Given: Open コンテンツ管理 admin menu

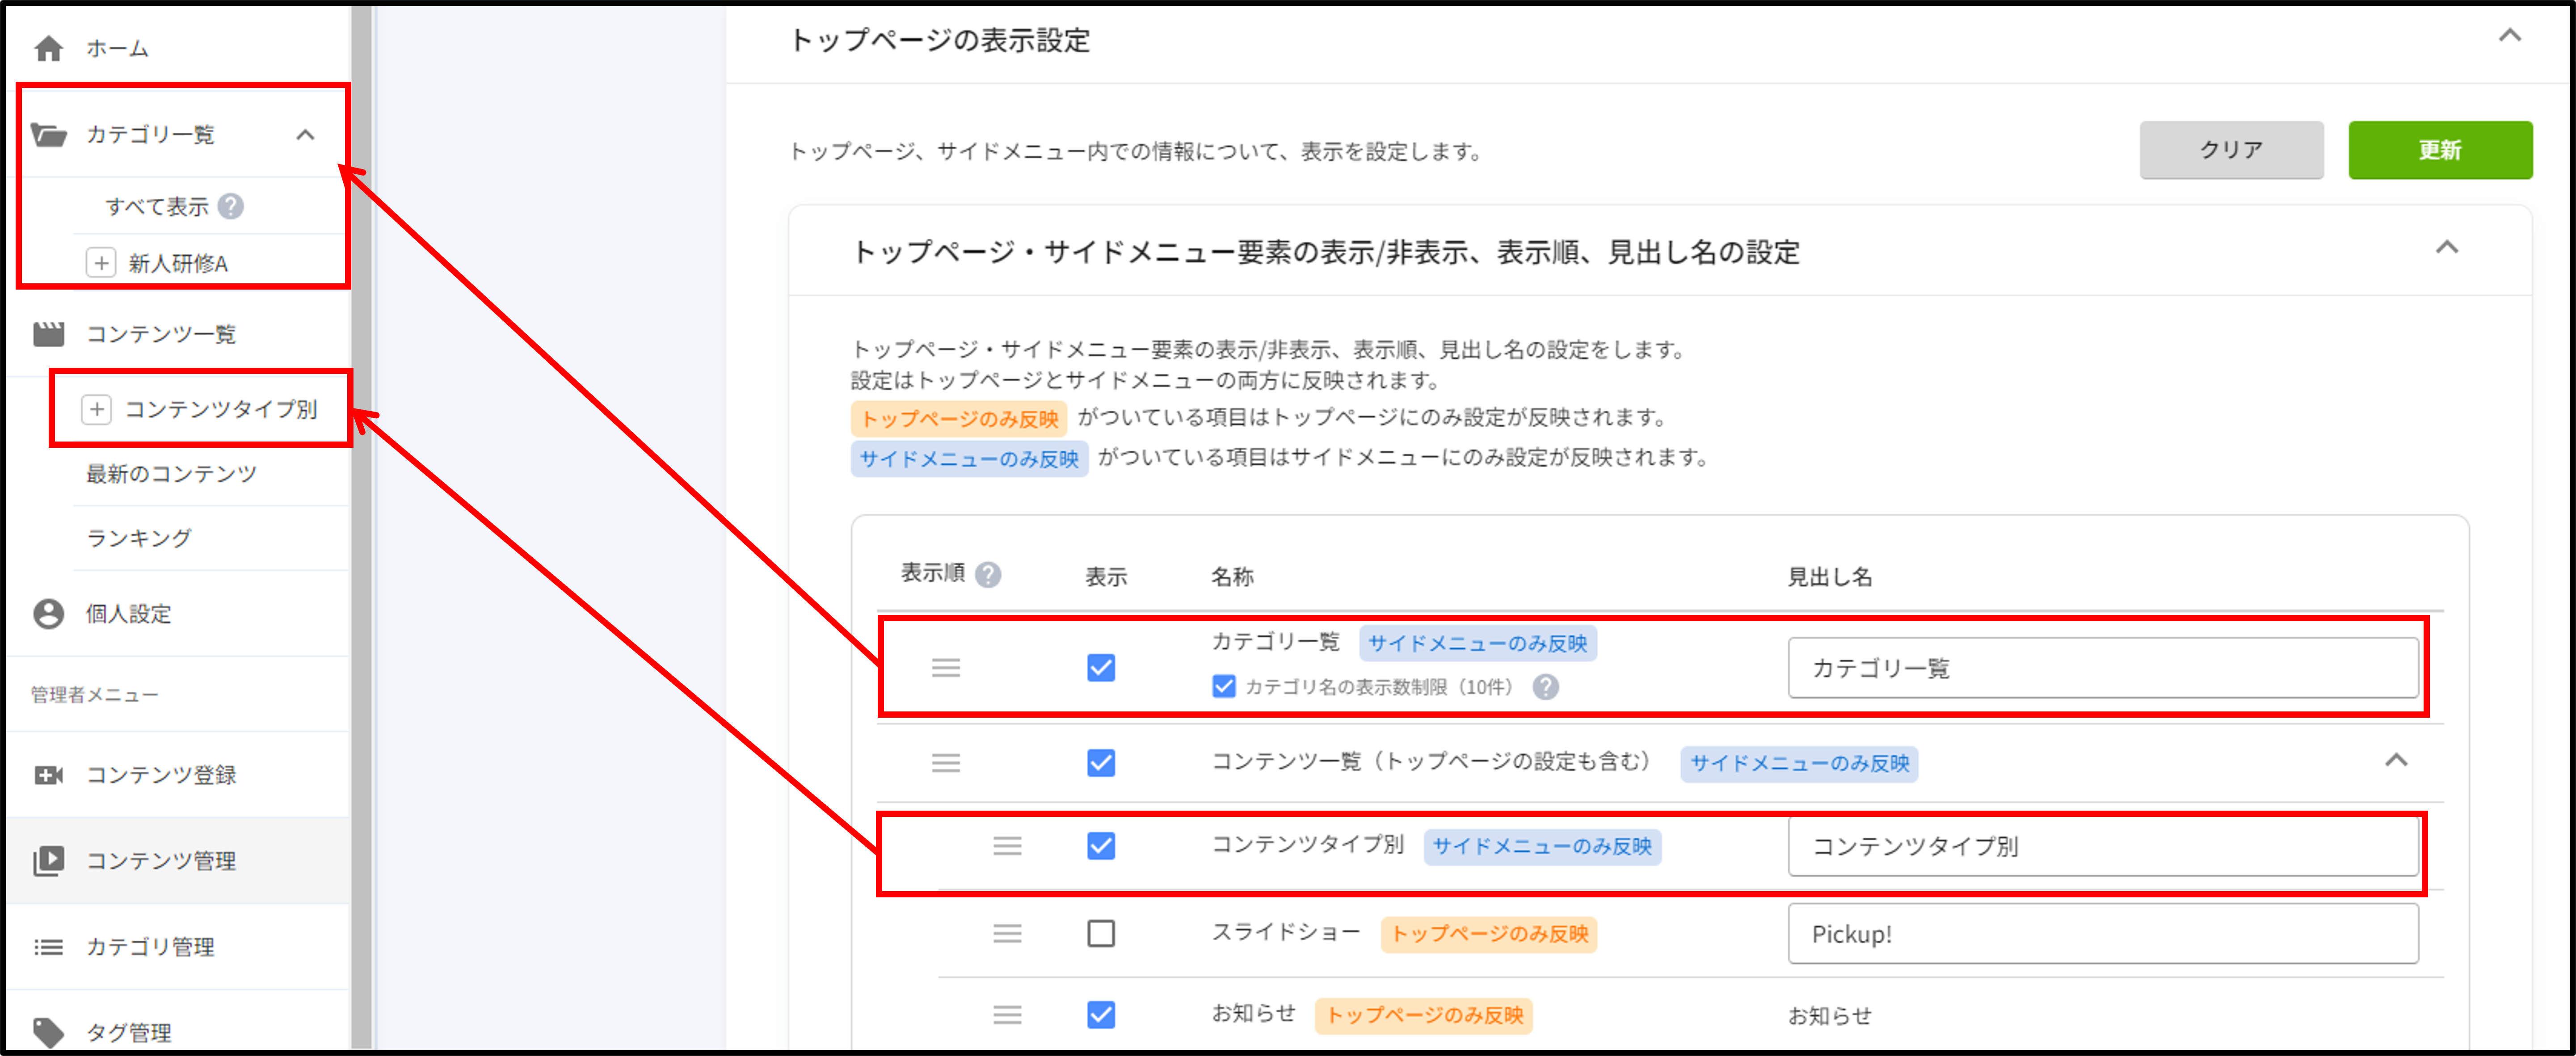Looking at the screenshot, I should 161,861.
